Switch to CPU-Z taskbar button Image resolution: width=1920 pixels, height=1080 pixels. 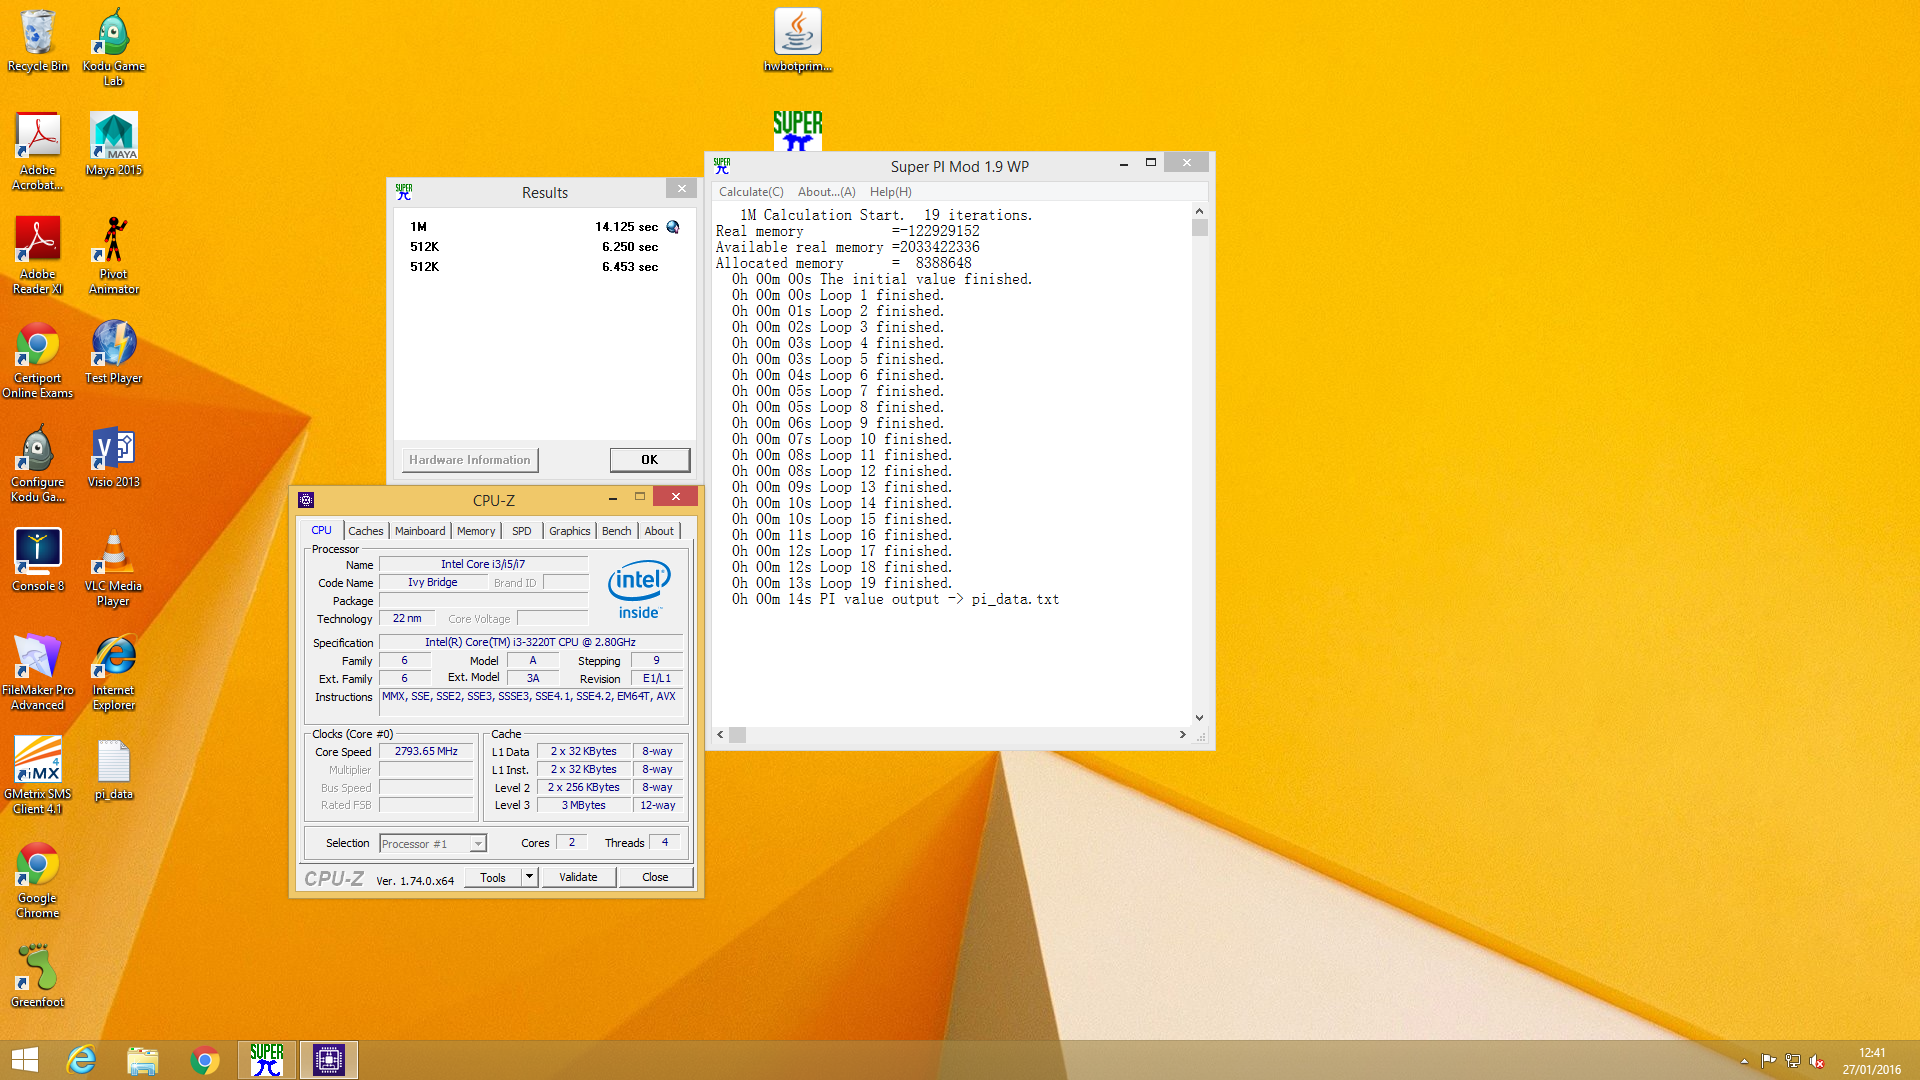(329, 1060)
